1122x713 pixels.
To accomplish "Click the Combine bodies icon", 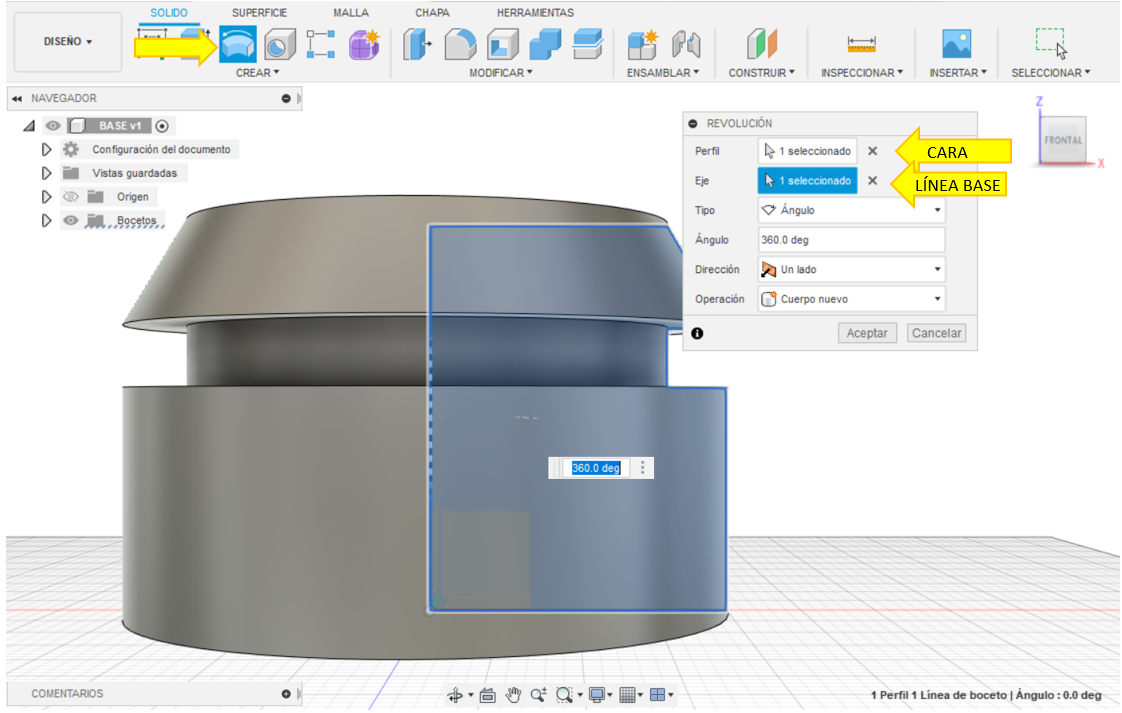I will point(545,44).
